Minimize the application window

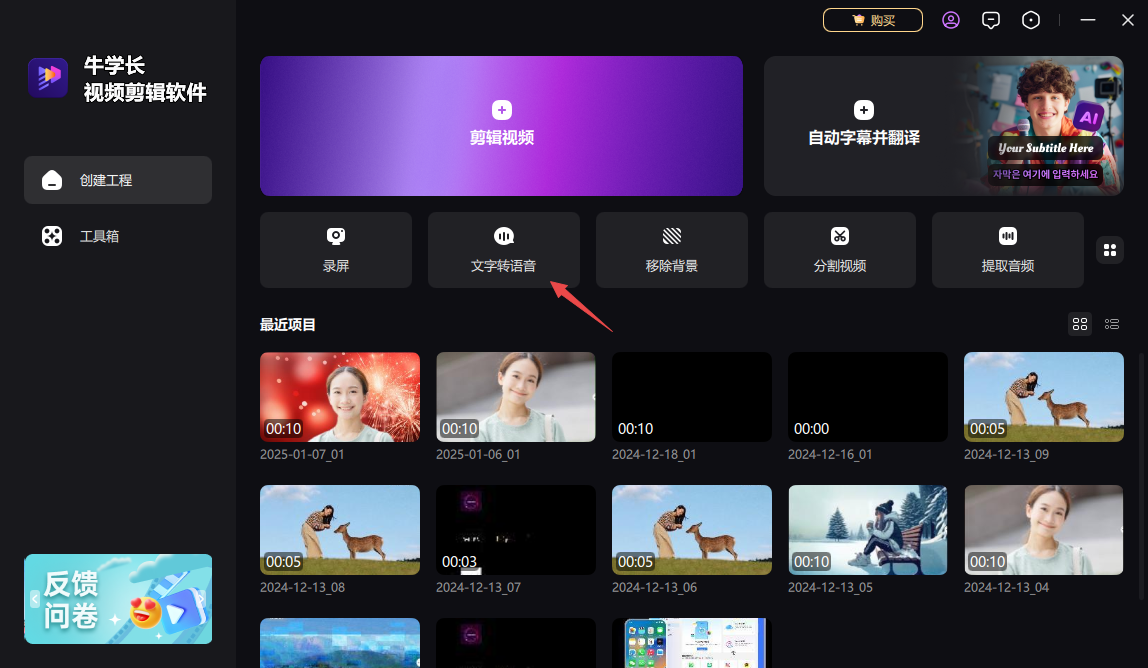(1088, 20)
